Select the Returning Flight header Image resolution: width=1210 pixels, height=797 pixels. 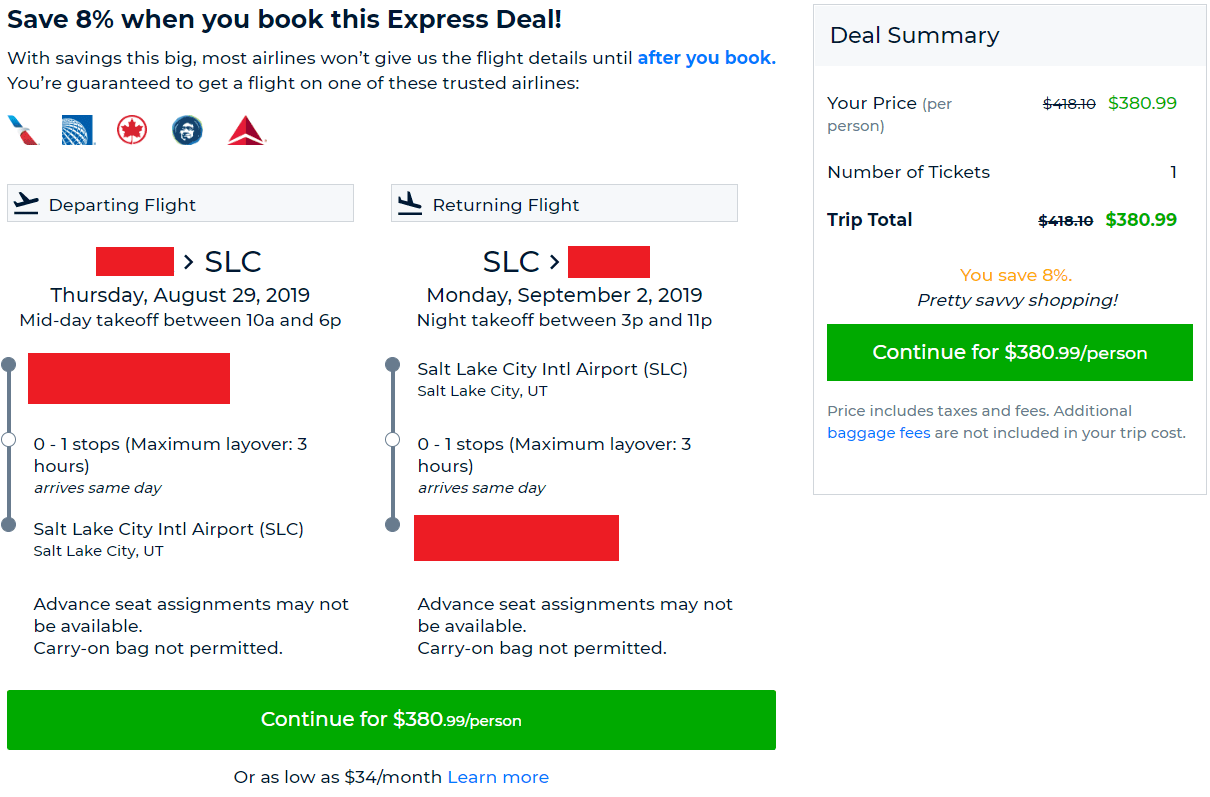[505, 202]
